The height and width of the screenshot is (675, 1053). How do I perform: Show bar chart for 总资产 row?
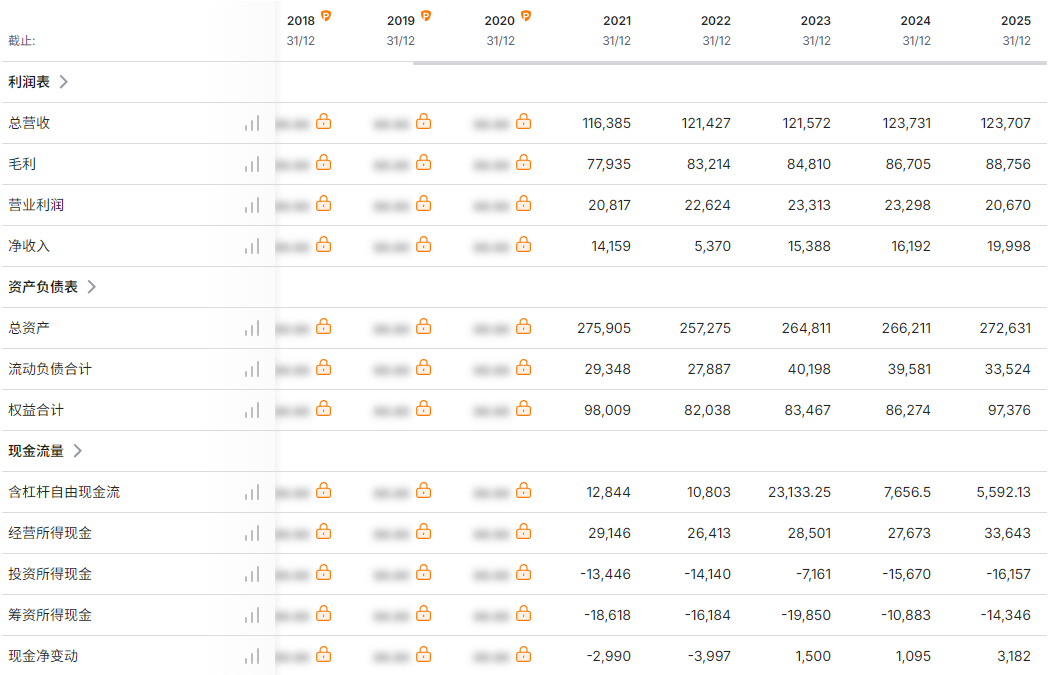[x=252, y=328]
